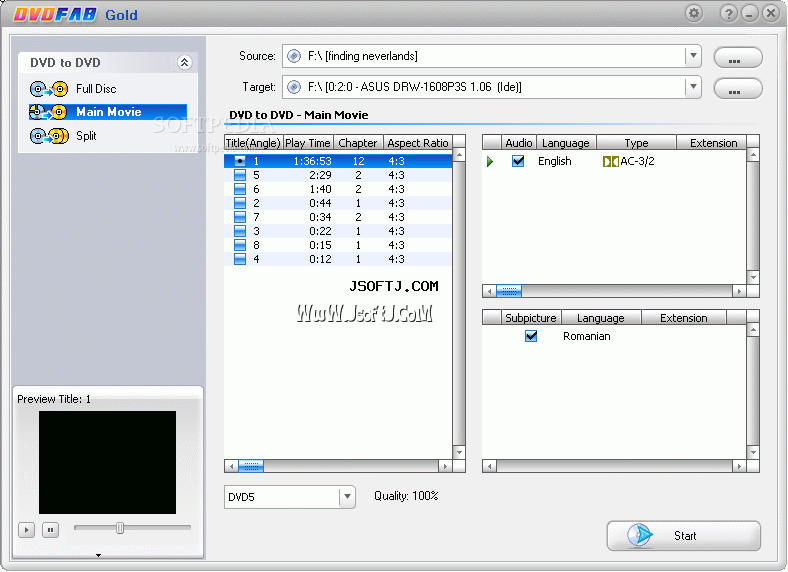
Task: Play the title preview
Action: [x=27, y=530]
